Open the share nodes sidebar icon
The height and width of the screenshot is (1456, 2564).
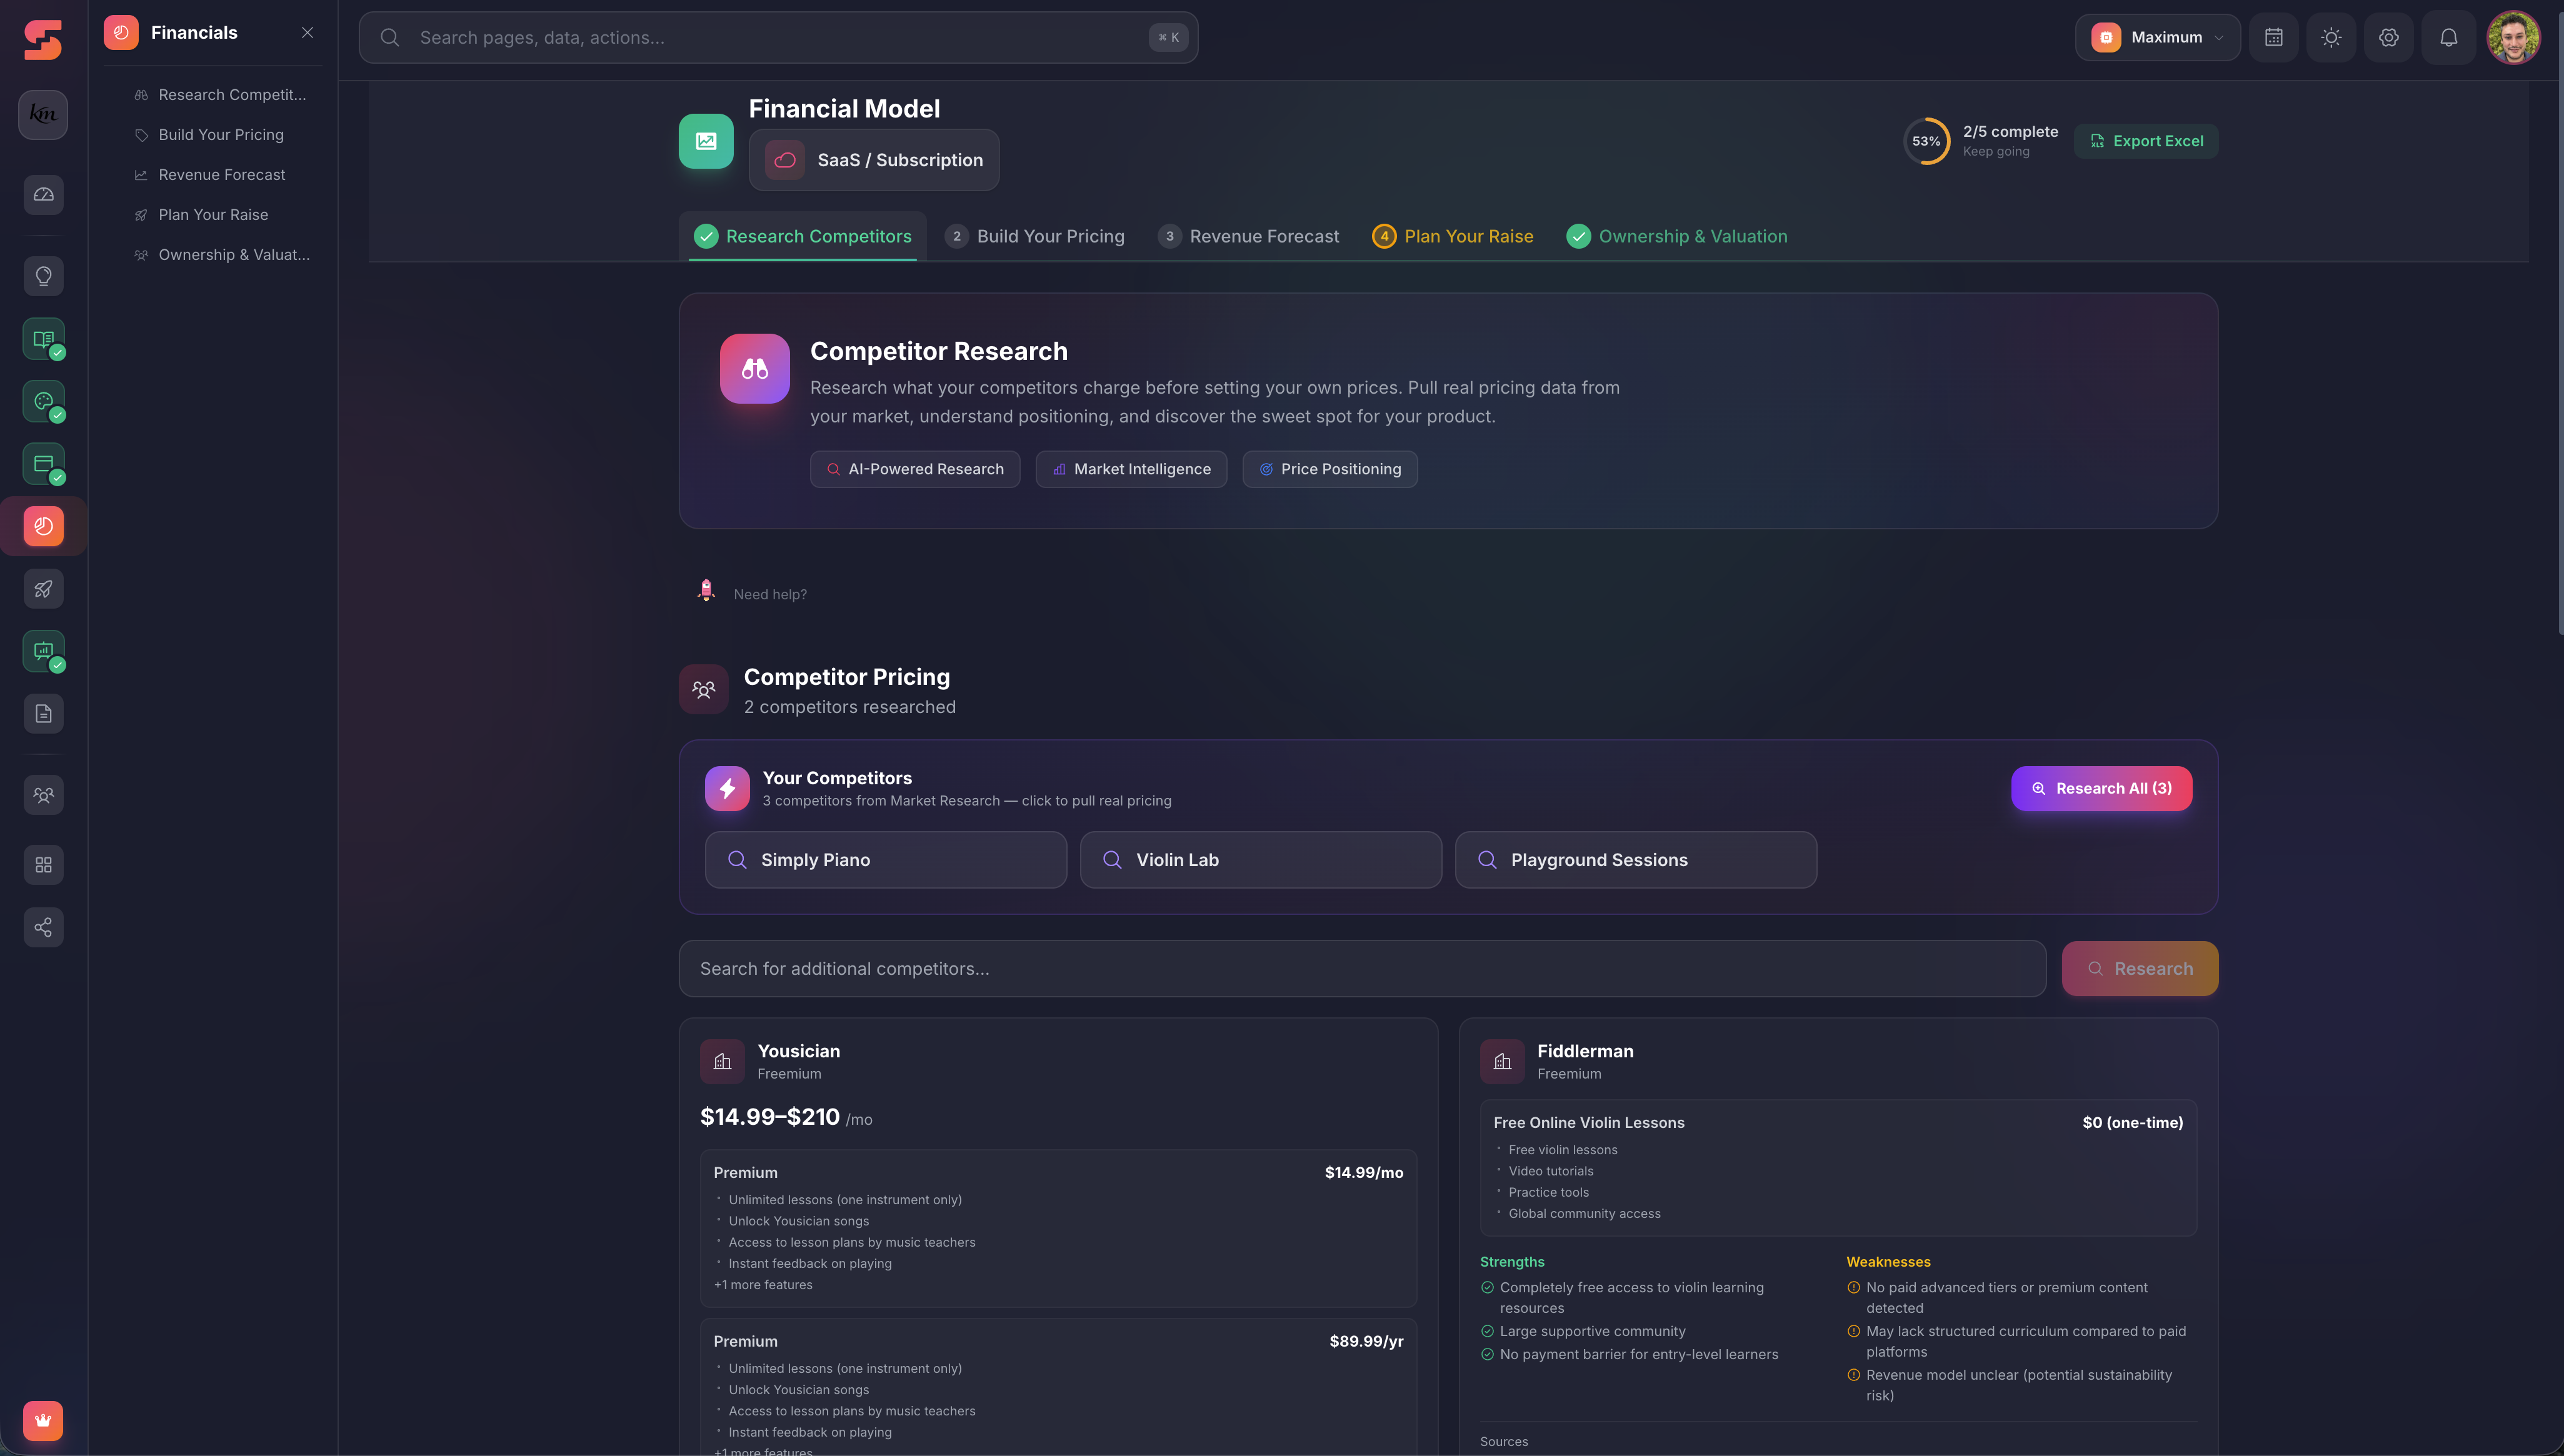coord(43,927)
